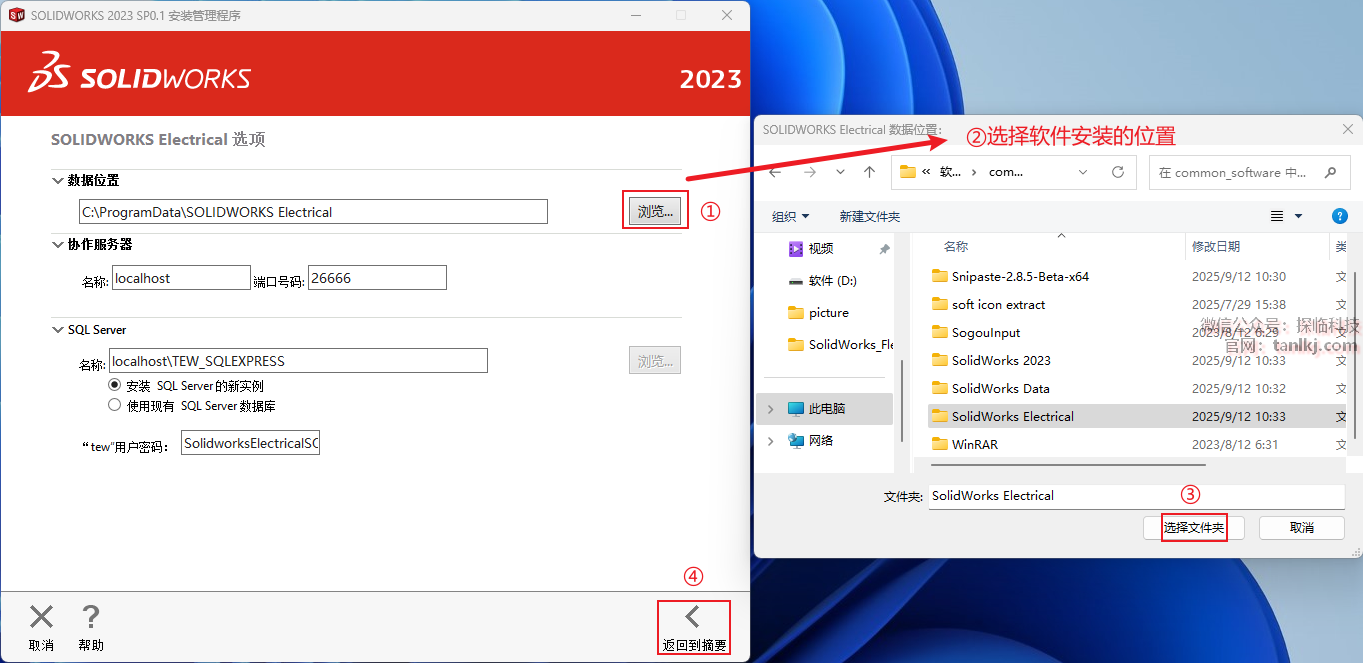Click the SQL Server name field
1363x663 pixels.
tap(298, 360)
